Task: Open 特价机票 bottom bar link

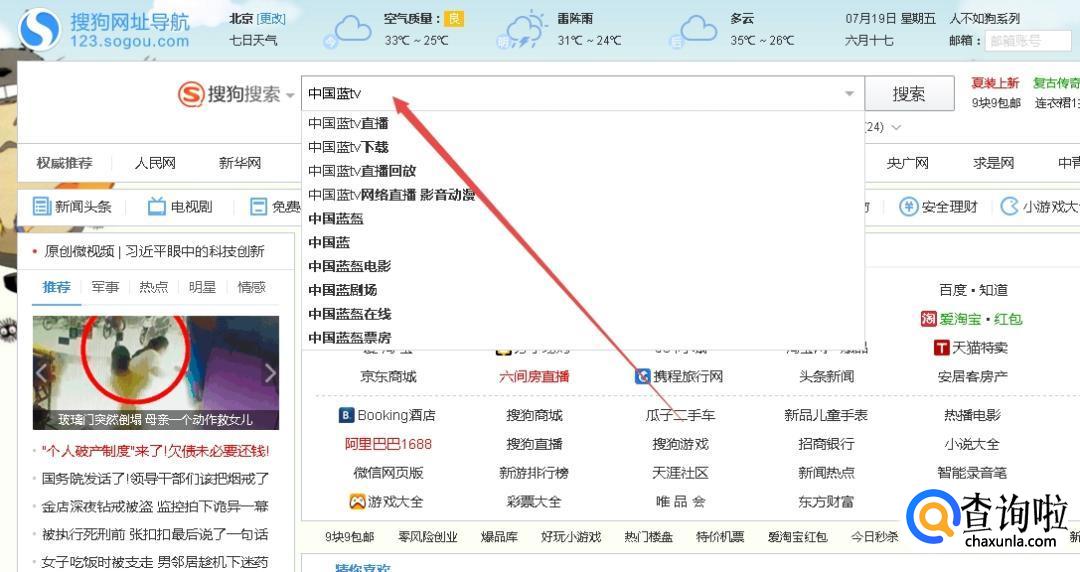Action: point(720,537)
